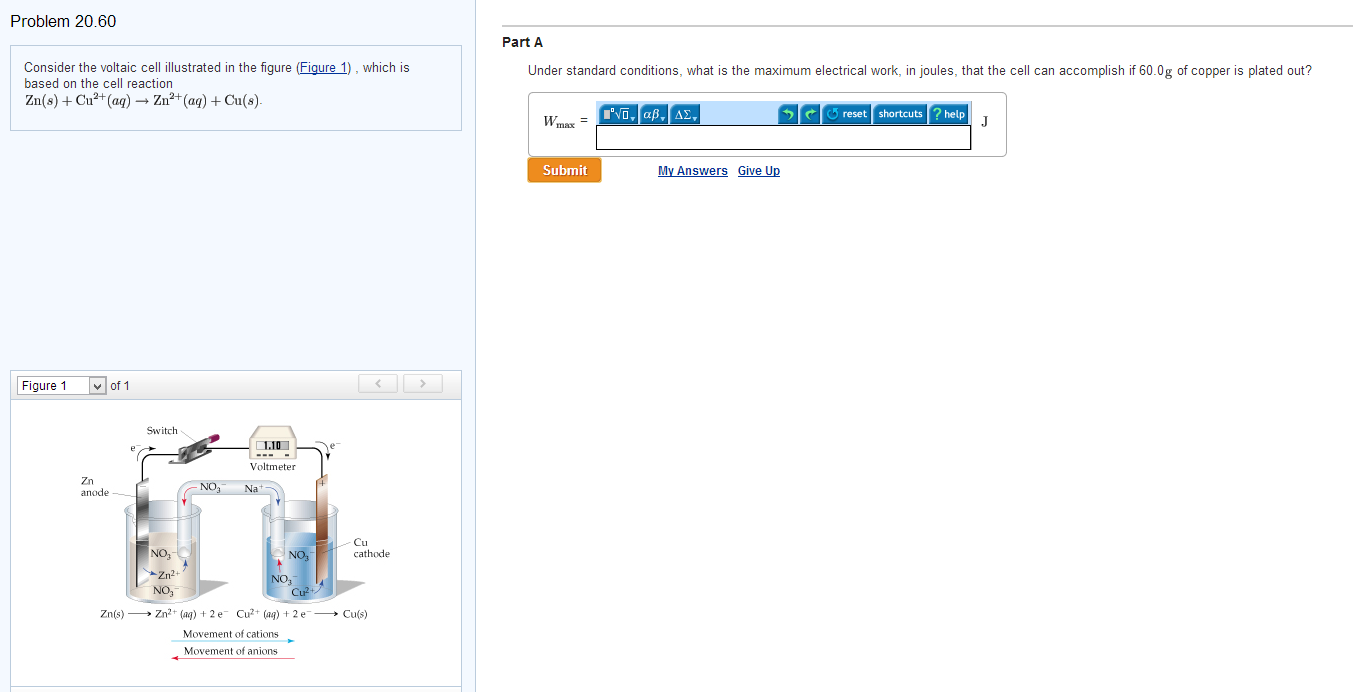Go to the next figure
Image resolution: width=1353 pixels, height=692 pixels.
coord(423,384)
